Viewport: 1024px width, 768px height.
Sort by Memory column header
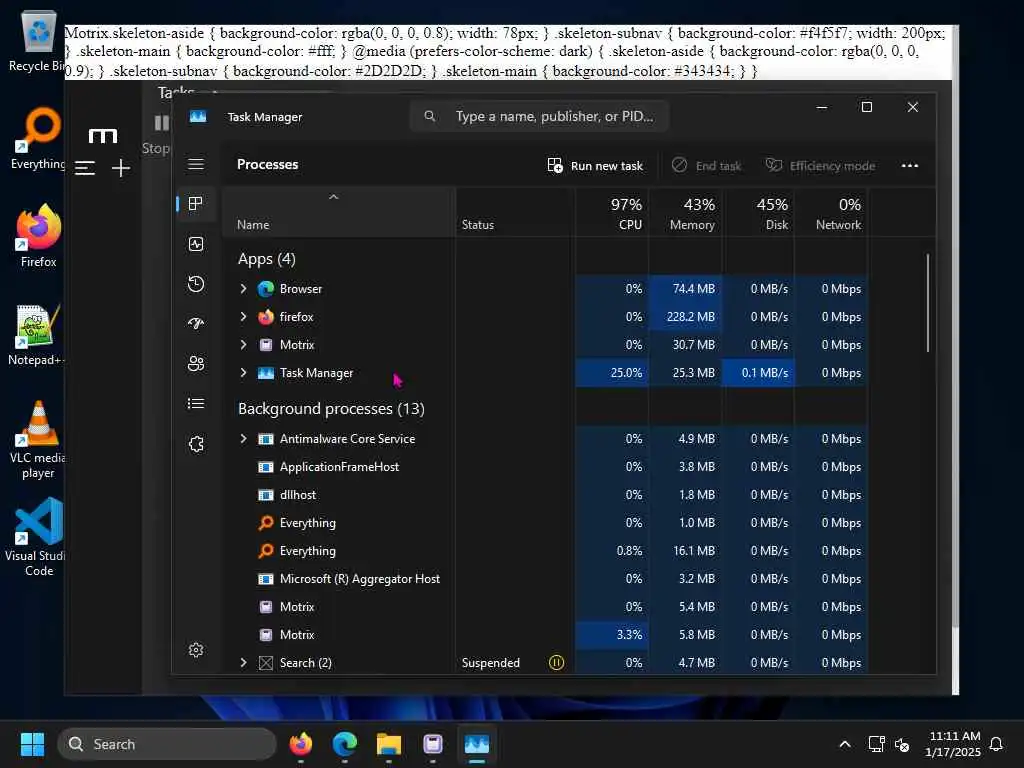[x=685, y=214]
